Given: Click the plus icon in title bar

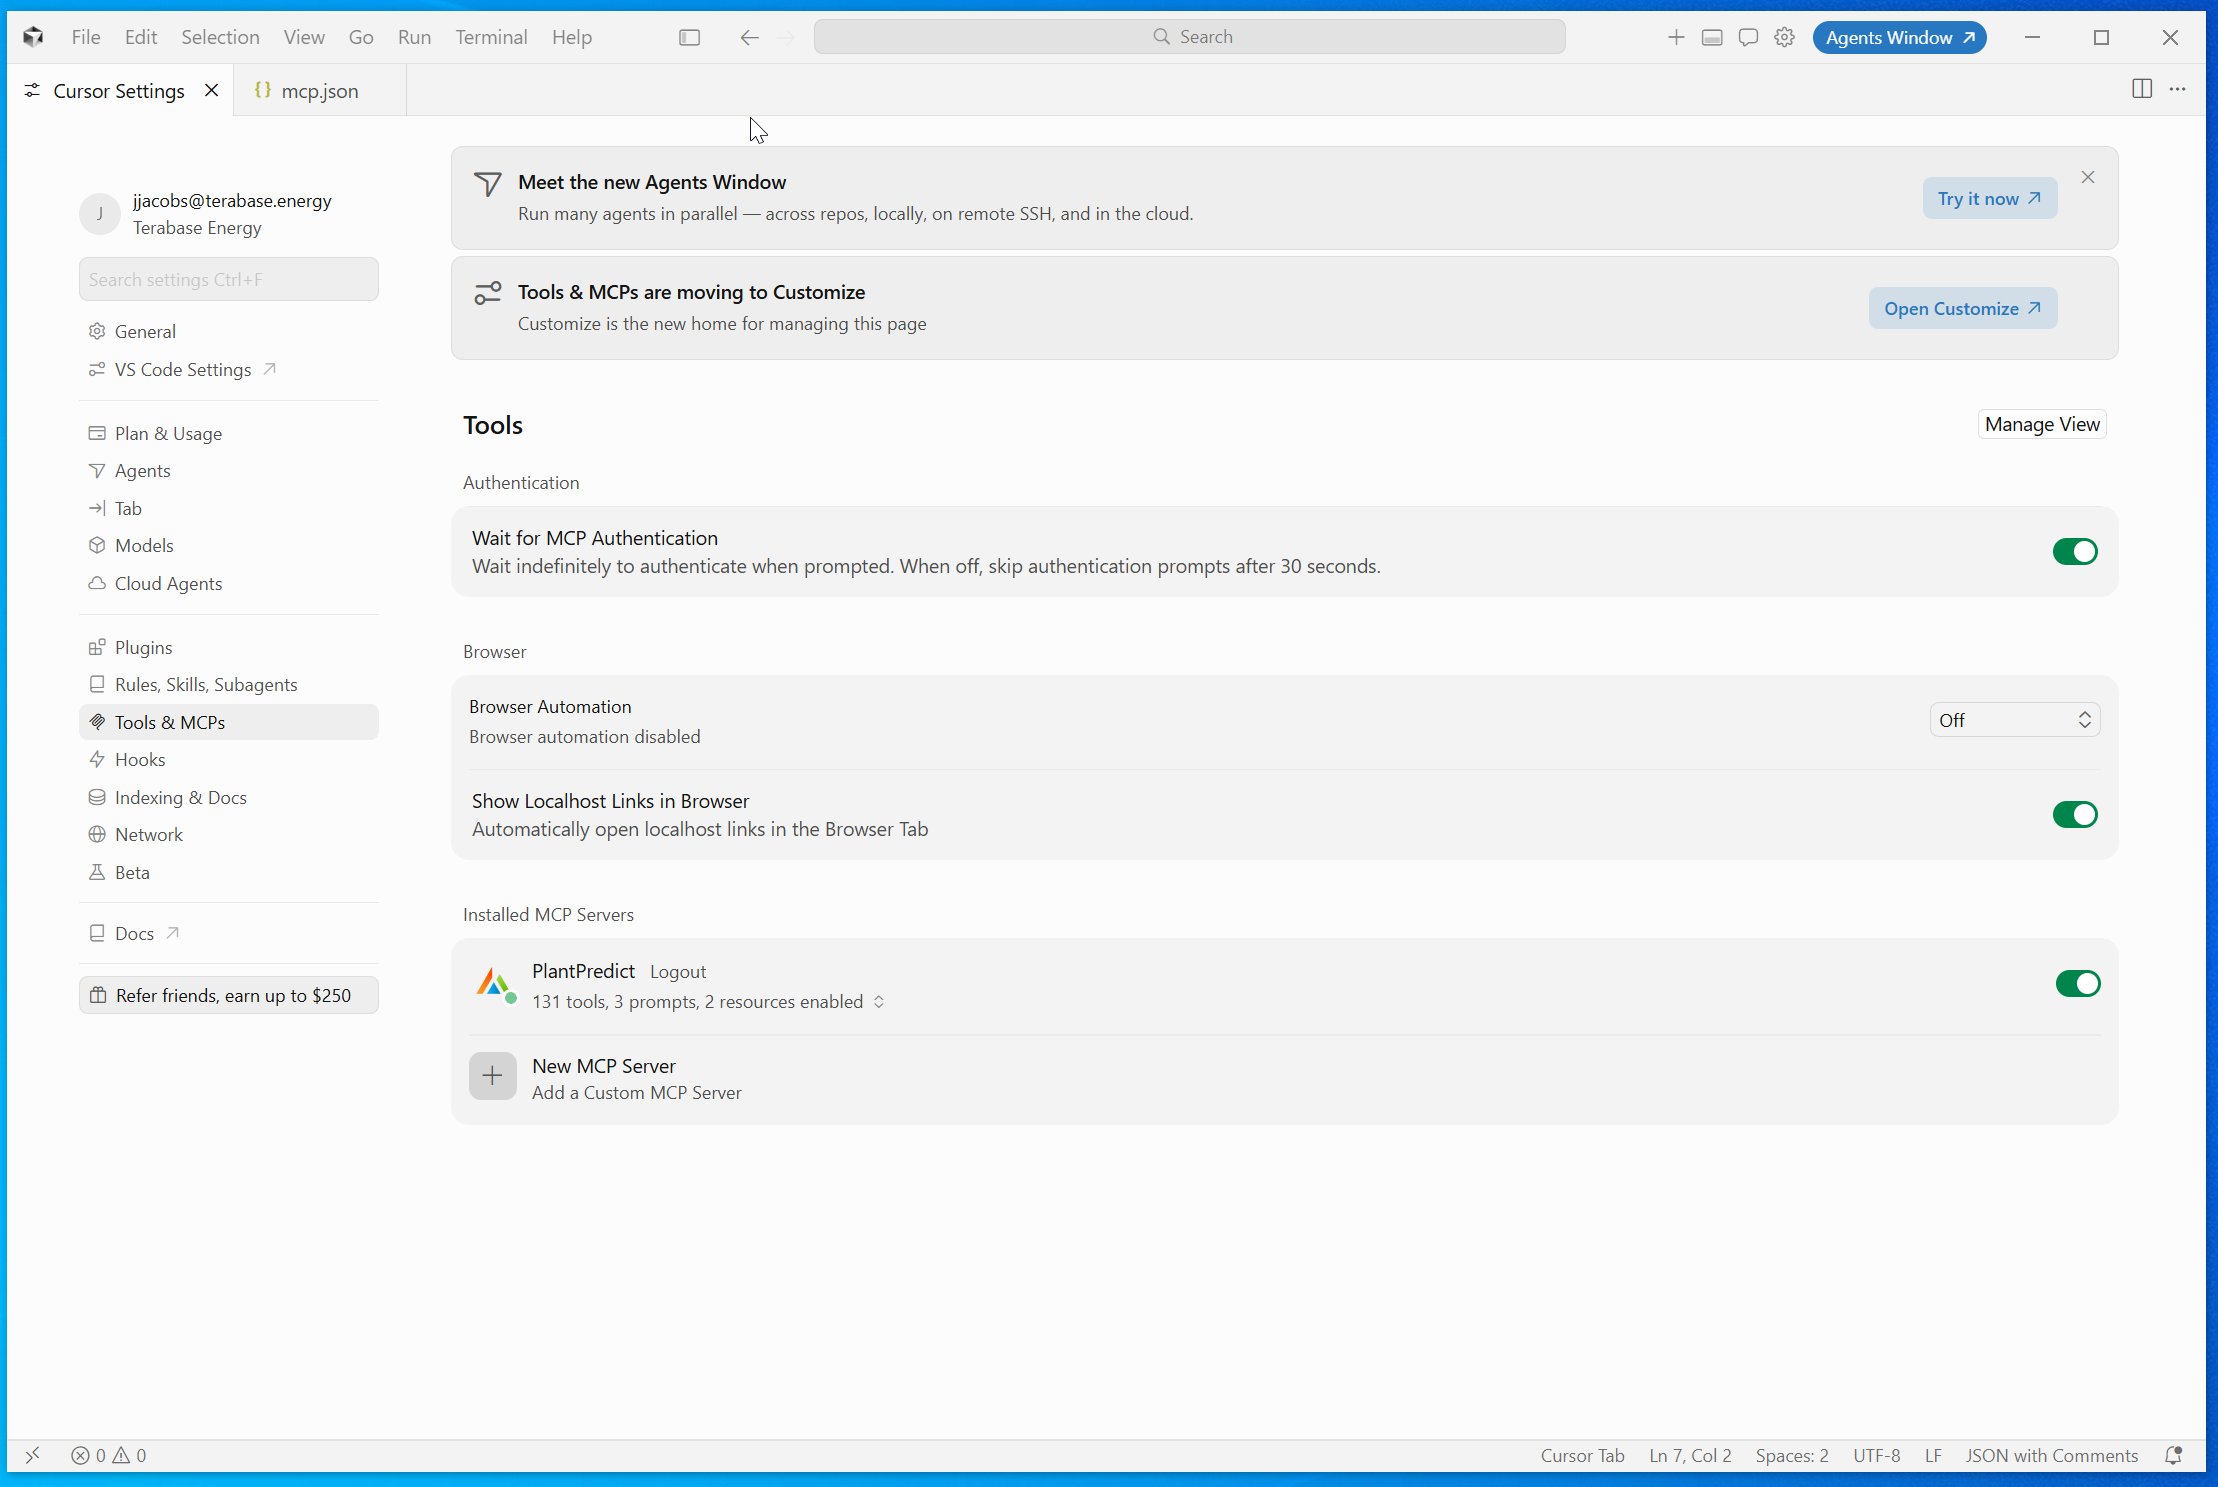Looking at the screenshot, I should (1676, 37).
